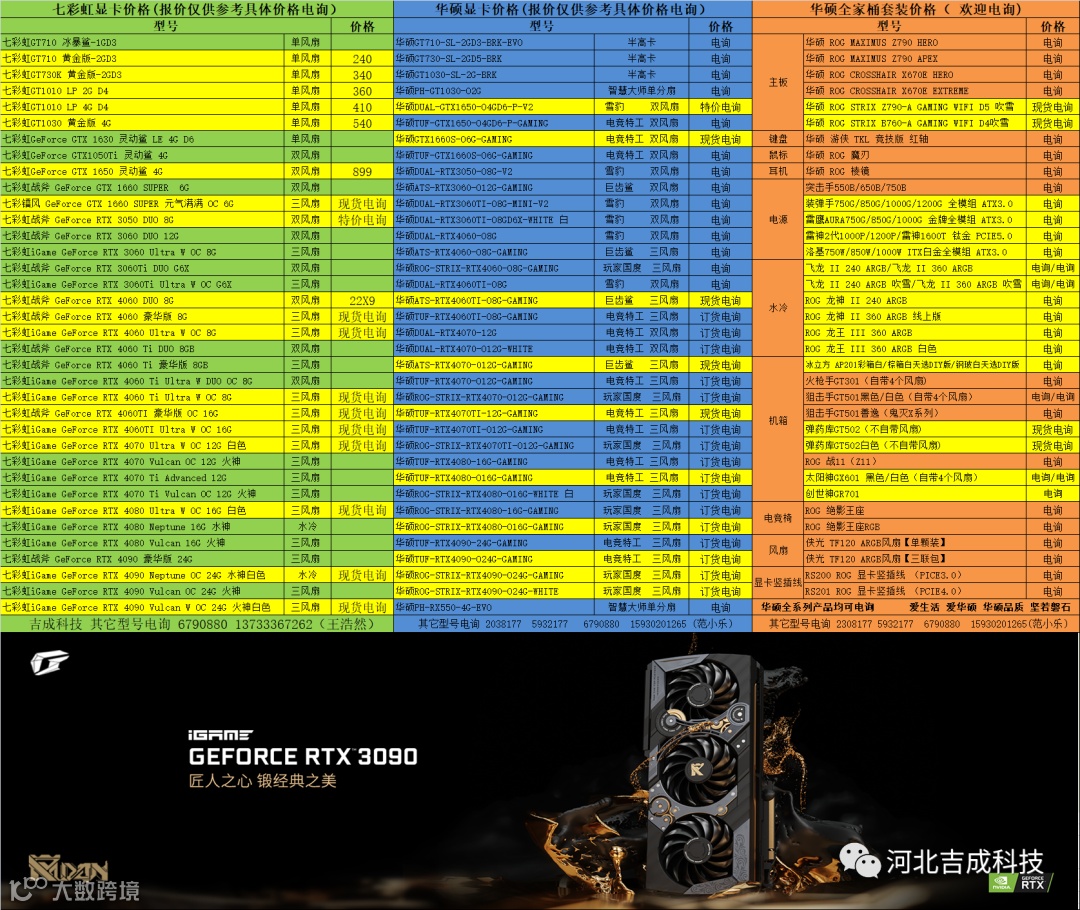Select row 华硕DUAL-GTX1650-O4GD6-P-V2

[x=573, y=107]
